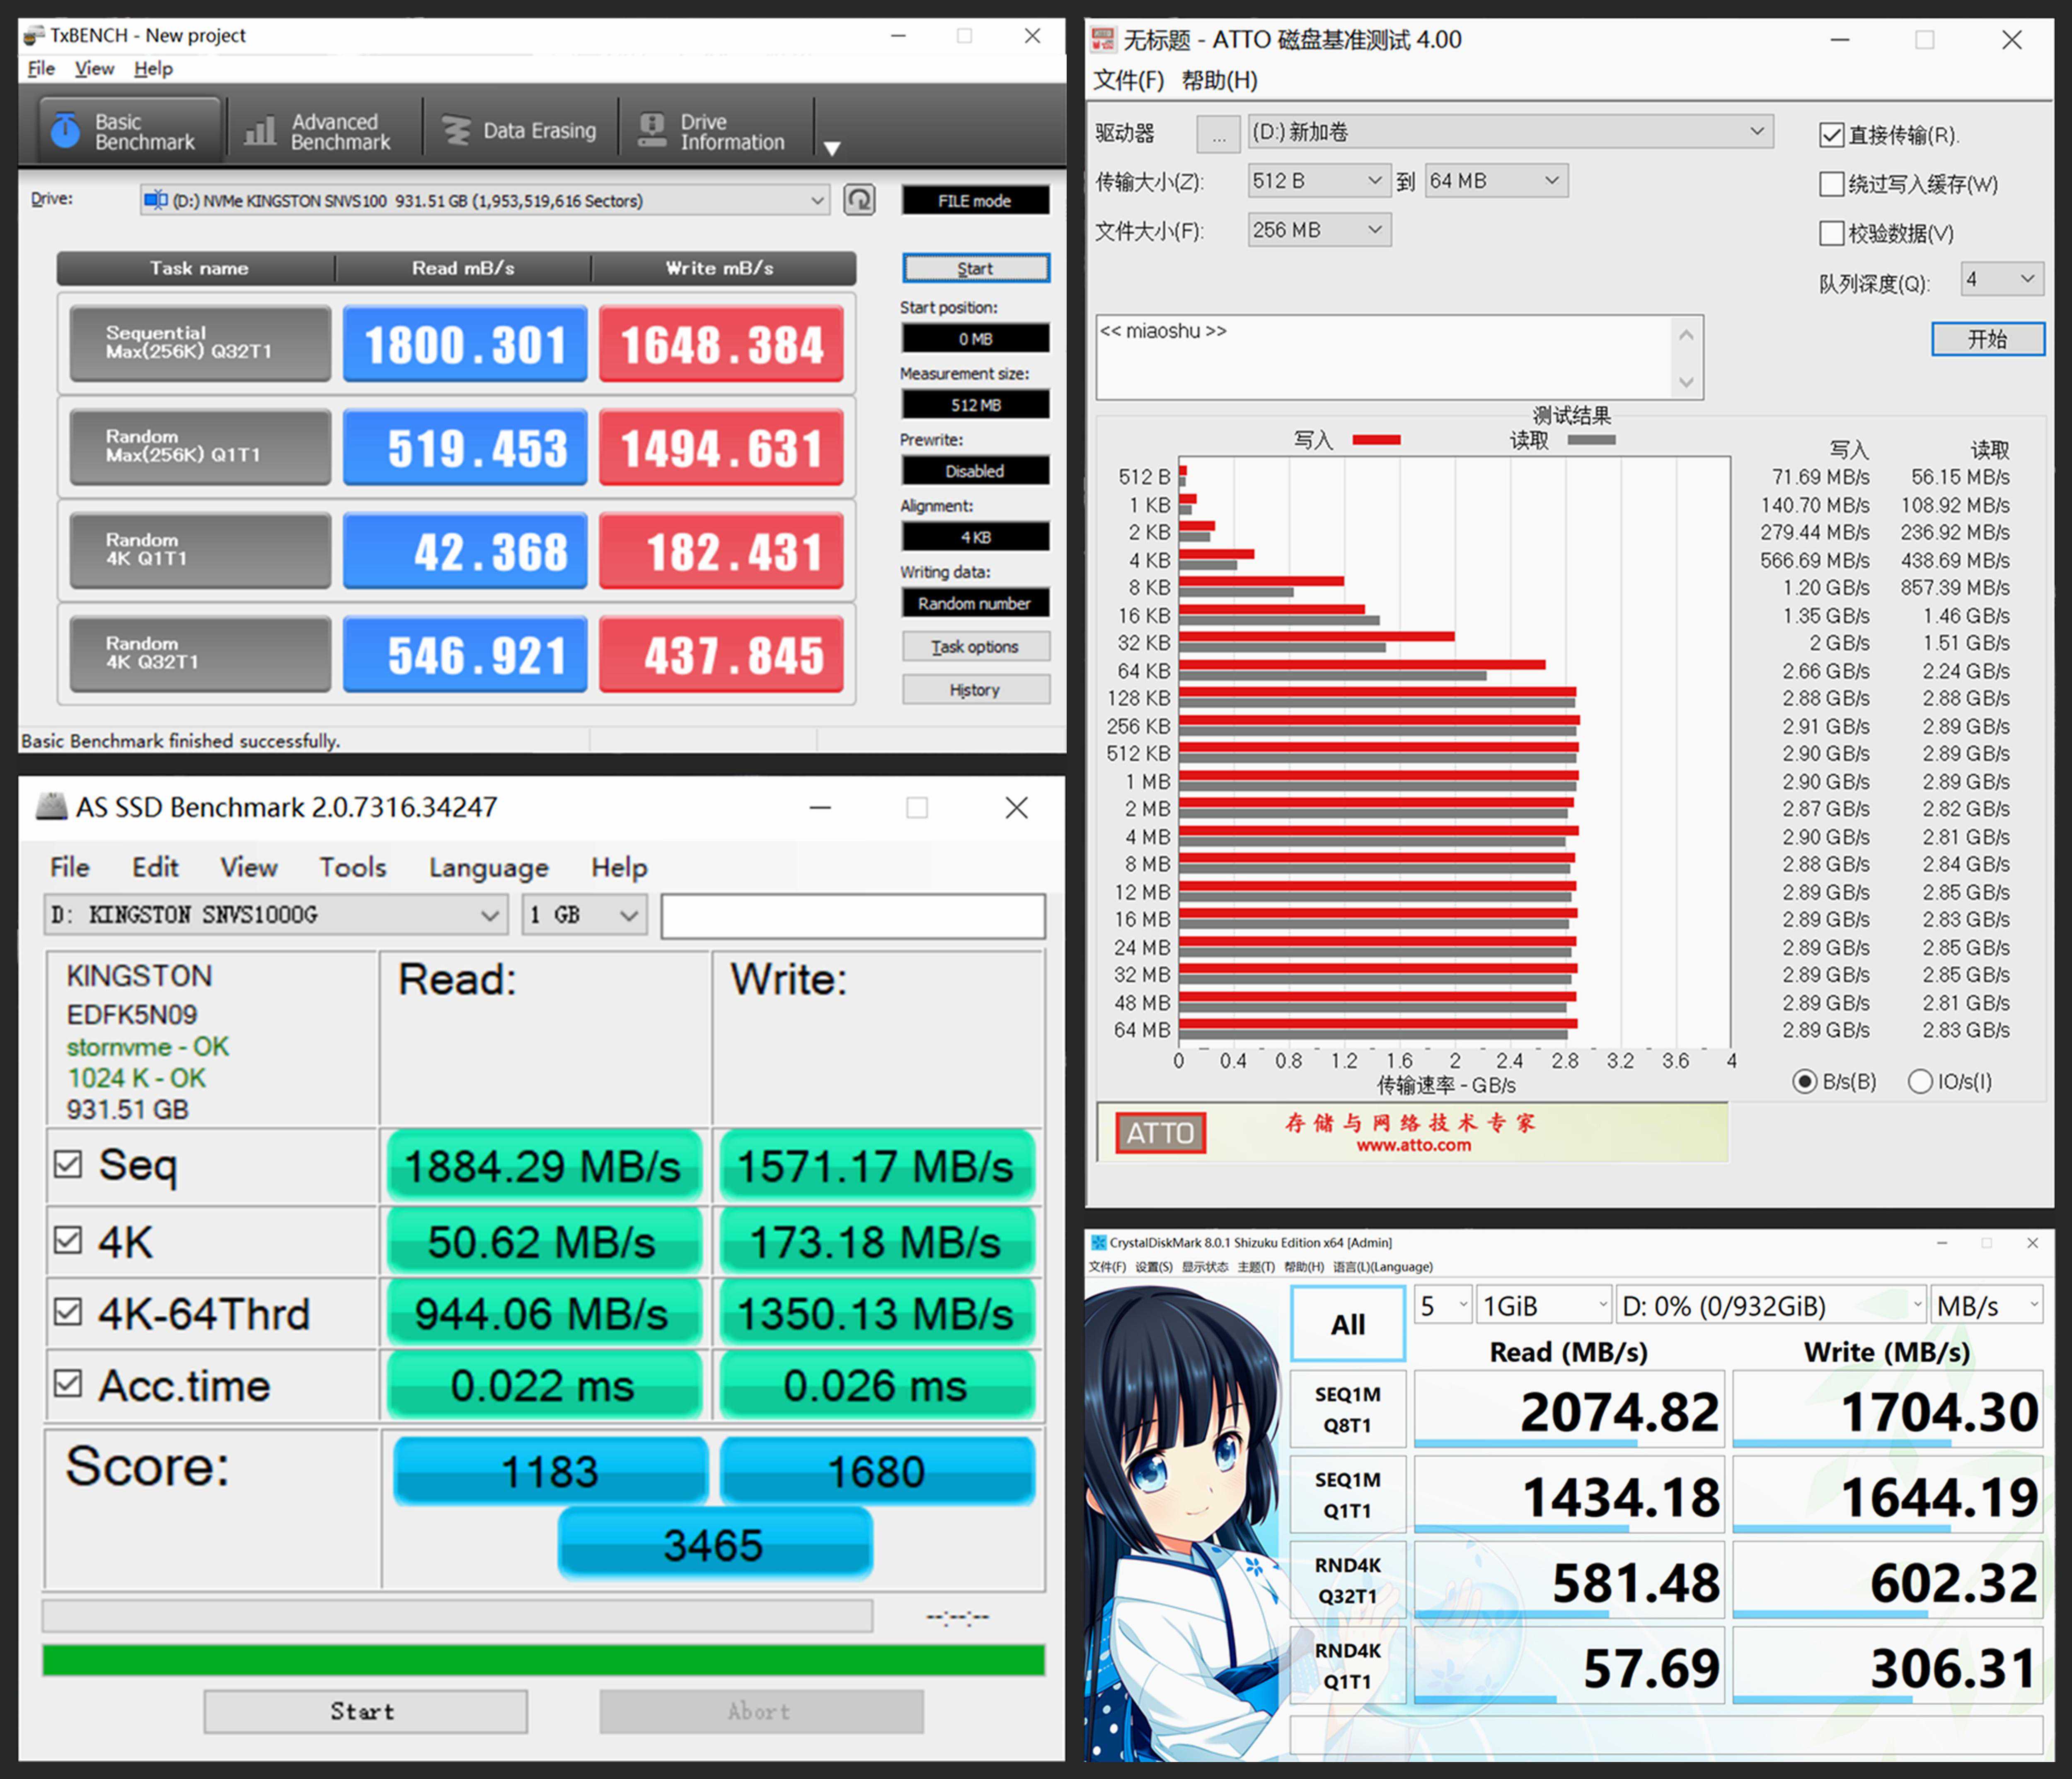Open the CrystalDiskMark test count dropdown showing 5
Image resolution: width=2072 pixels, height=1779 pixels.
point(1441,1305)
